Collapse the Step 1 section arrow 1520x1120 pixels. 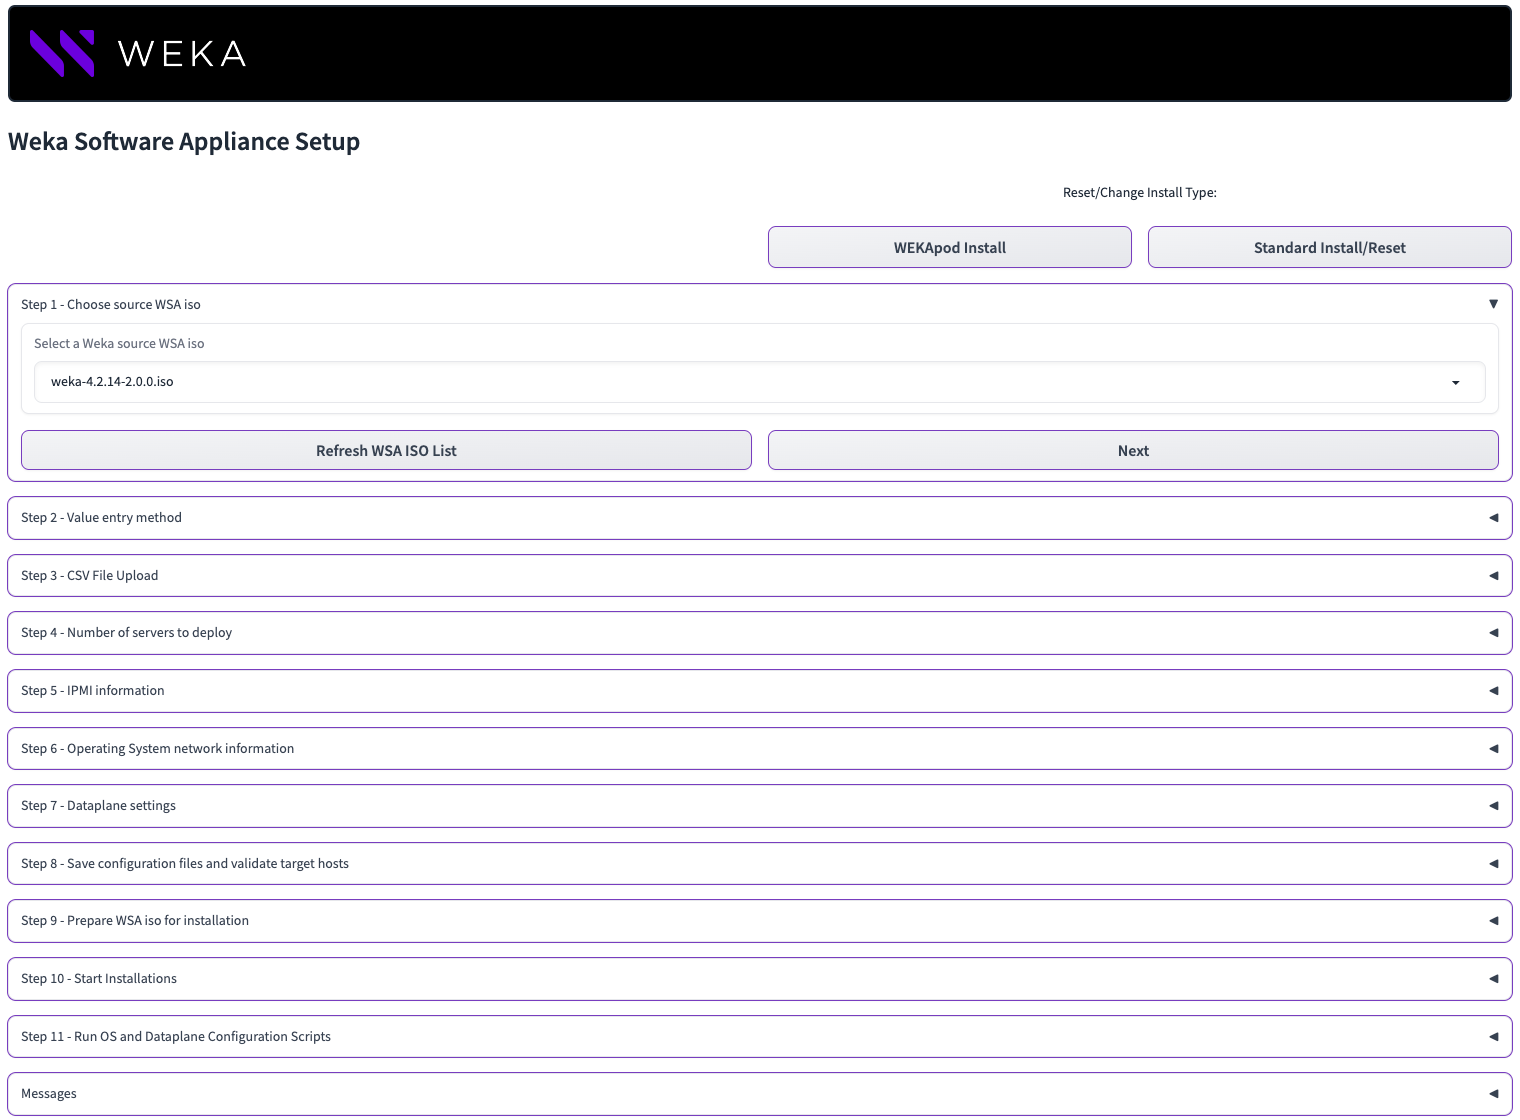1493,304
